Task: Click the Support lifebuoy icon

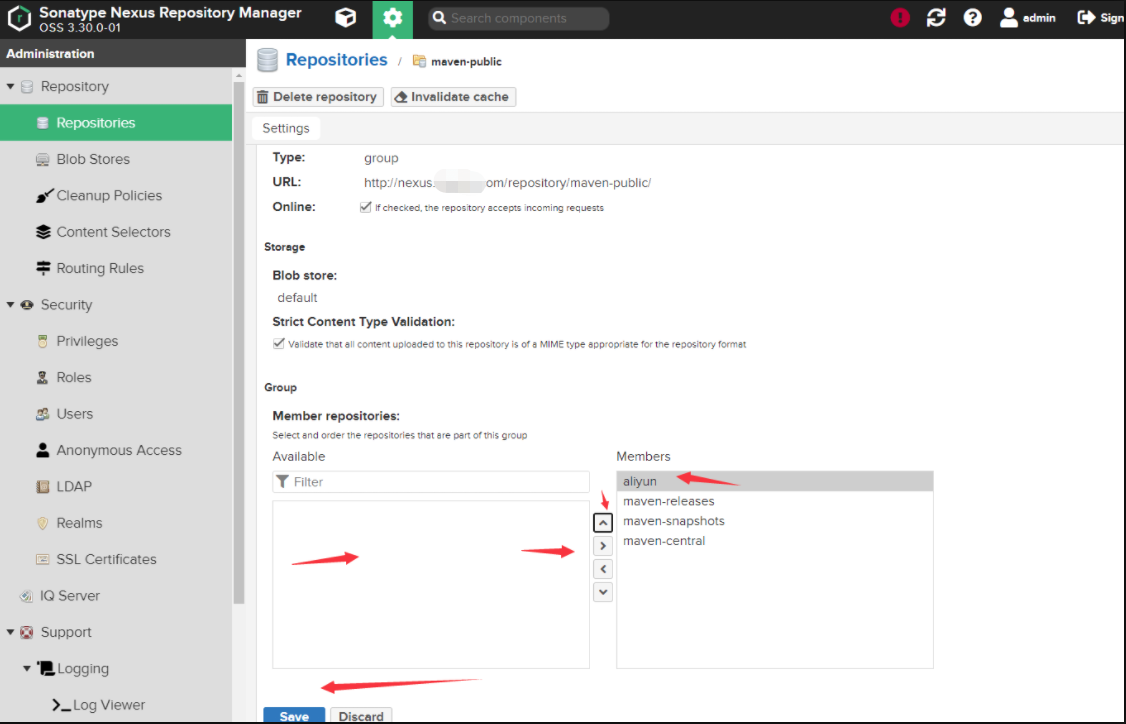Action: click(x=27, y=632)
